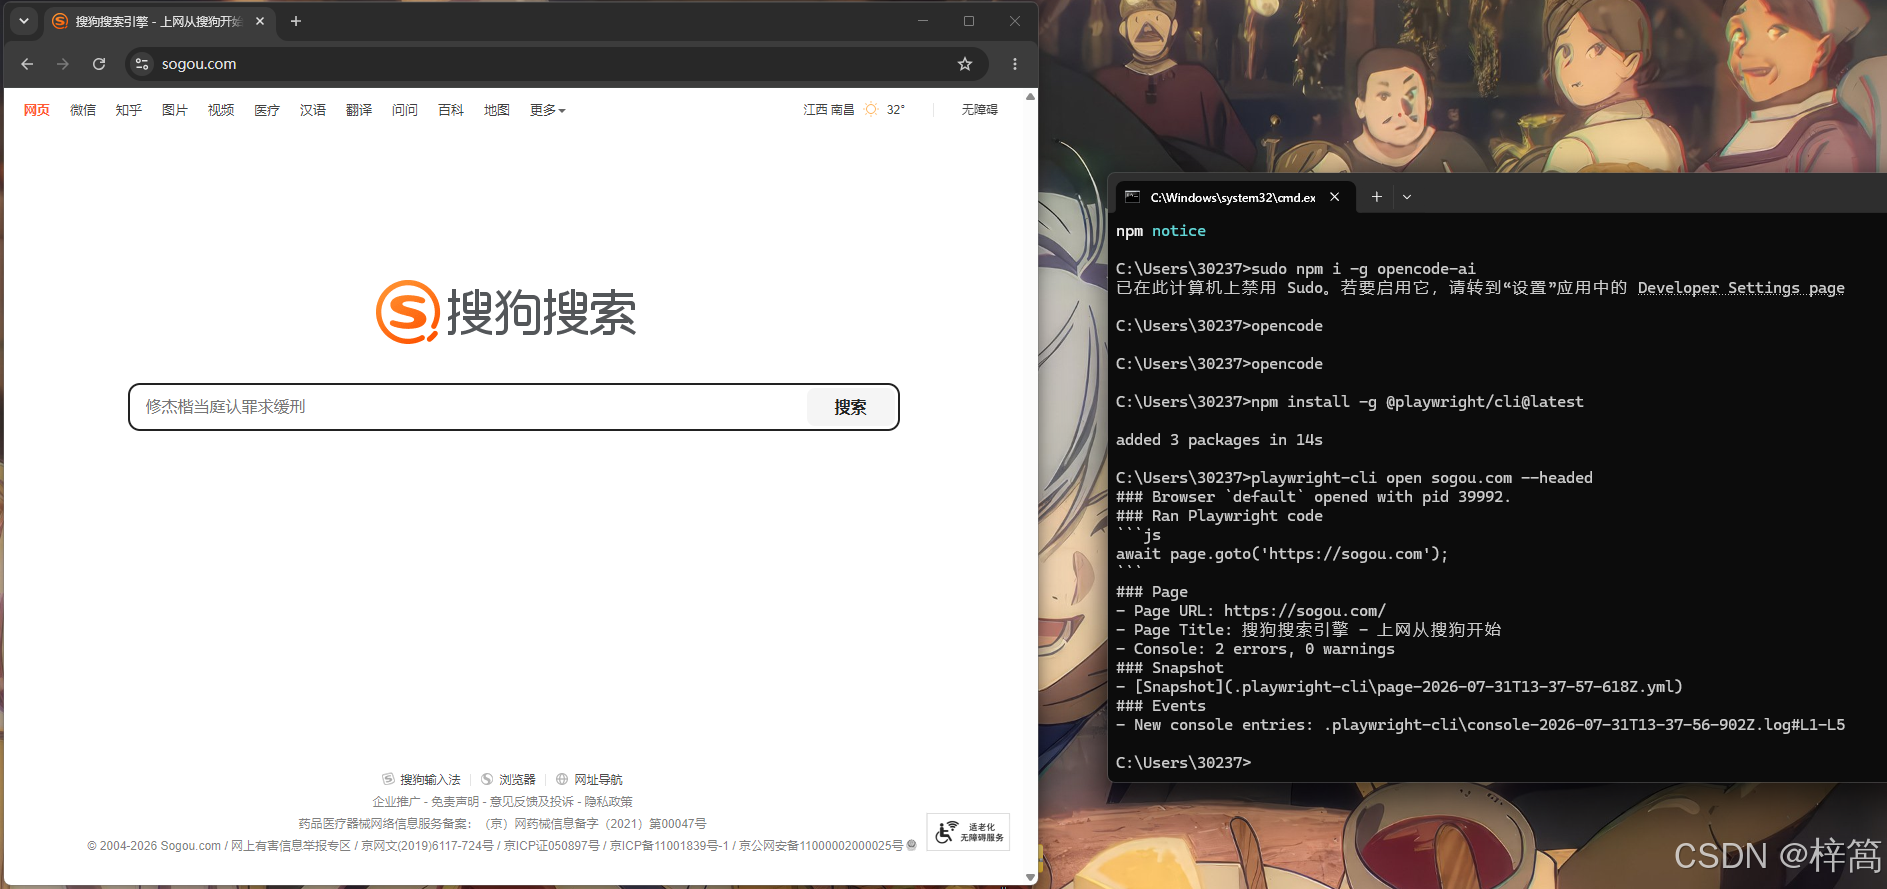Image resolution: width=1887 pixels, height=889 pixels.
Task: Open the Chrome tab search dropdown
Action: 24,21
